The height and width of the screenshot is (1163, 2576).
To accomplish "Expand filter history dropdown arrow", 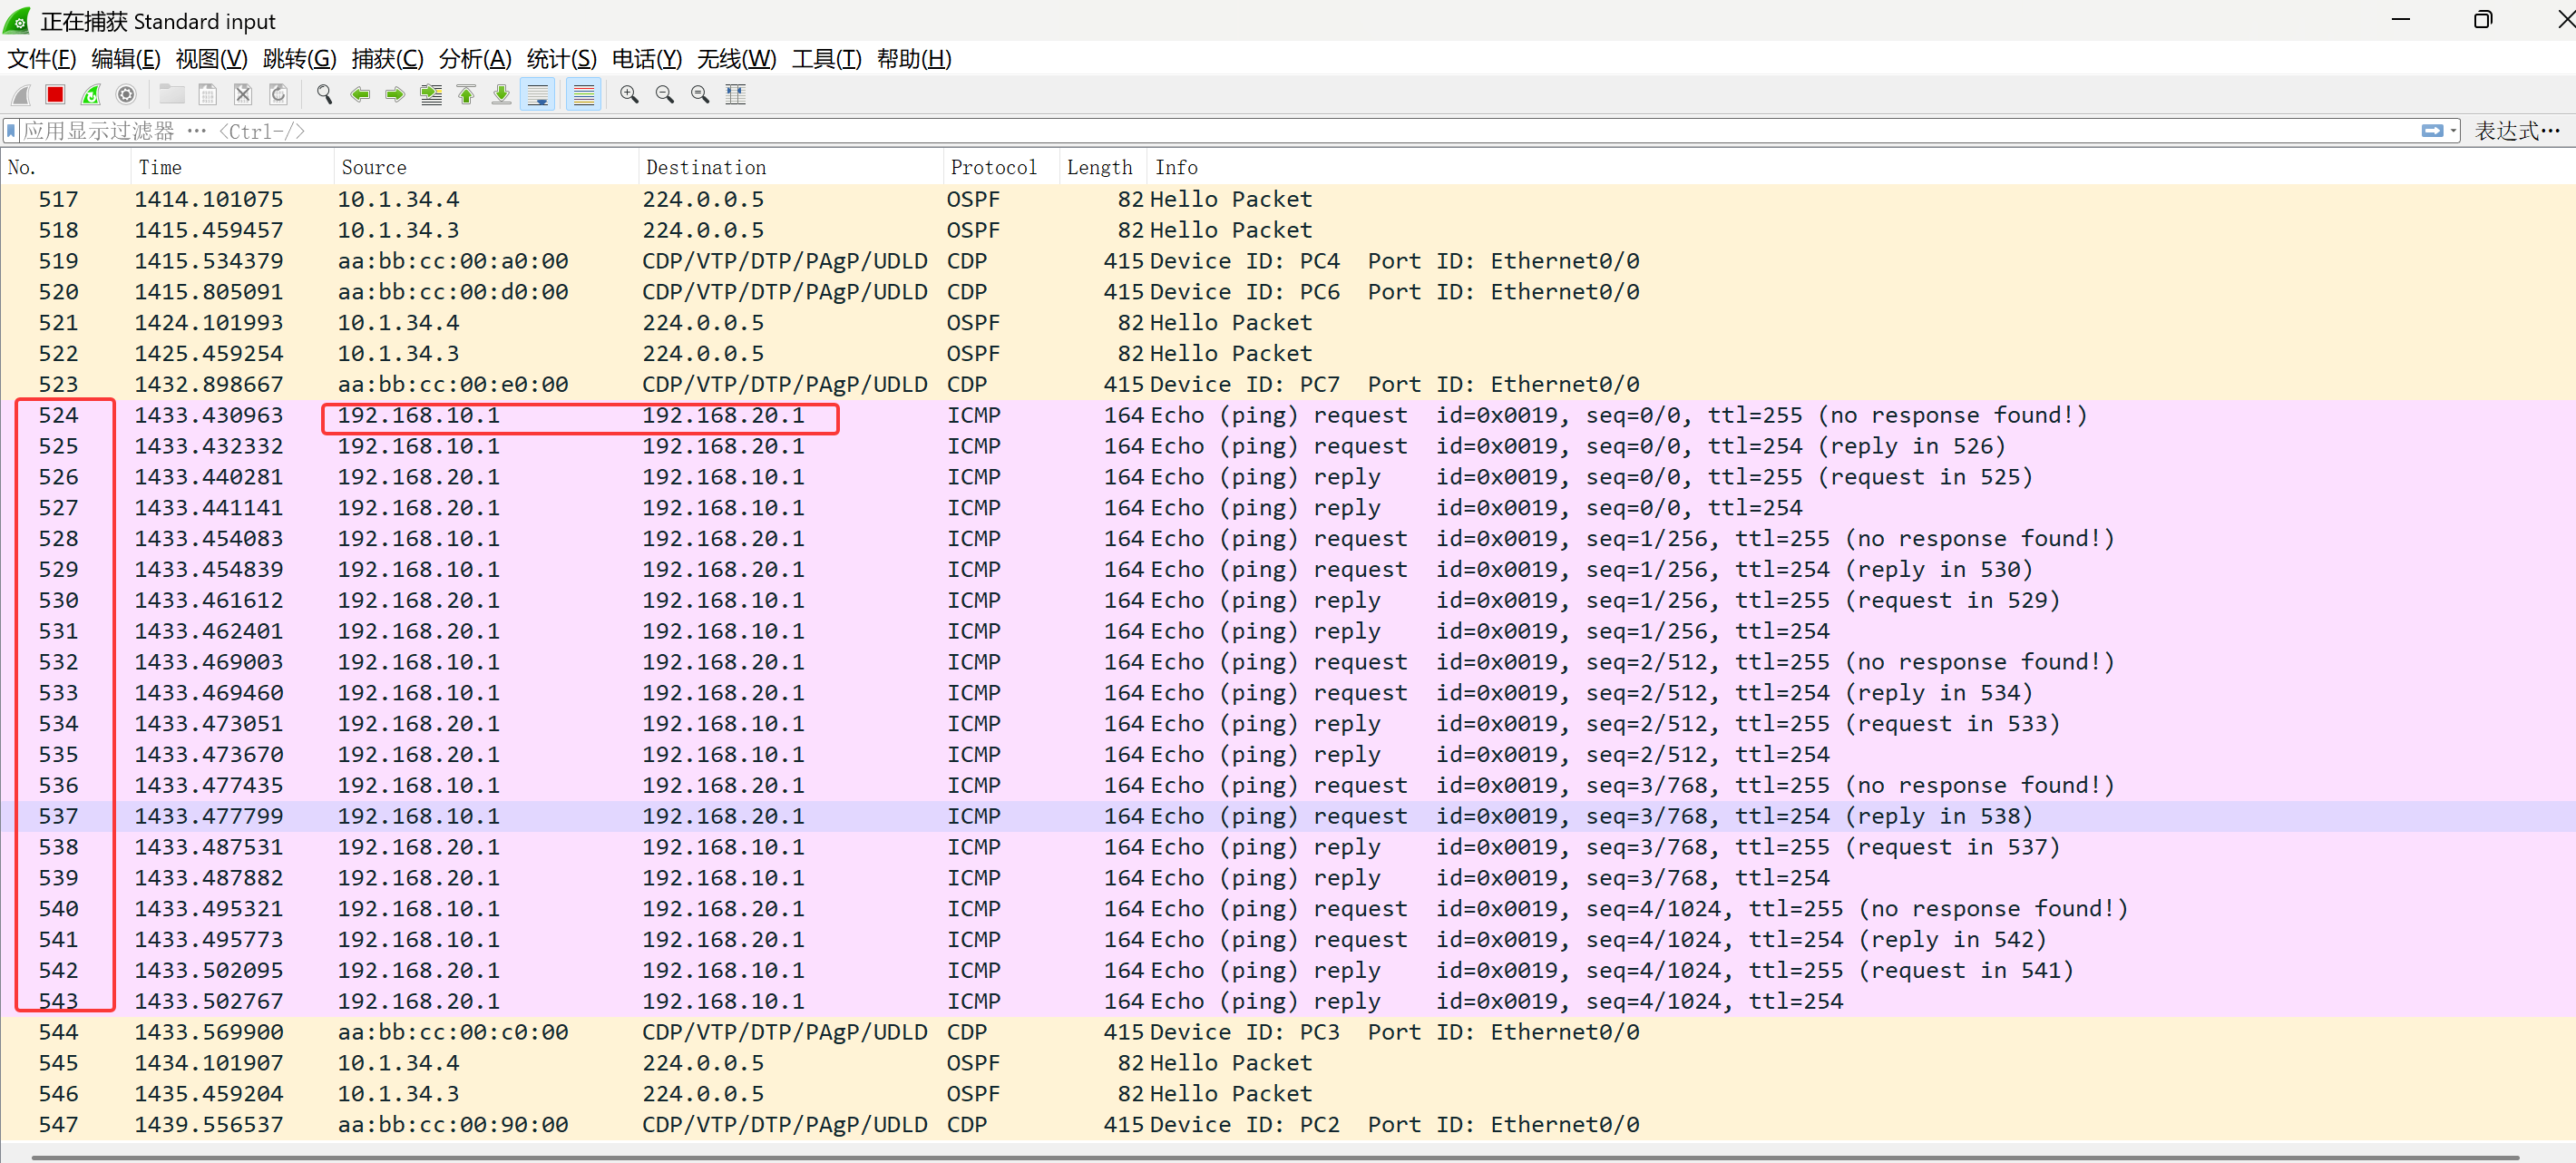I will 2453,131.
